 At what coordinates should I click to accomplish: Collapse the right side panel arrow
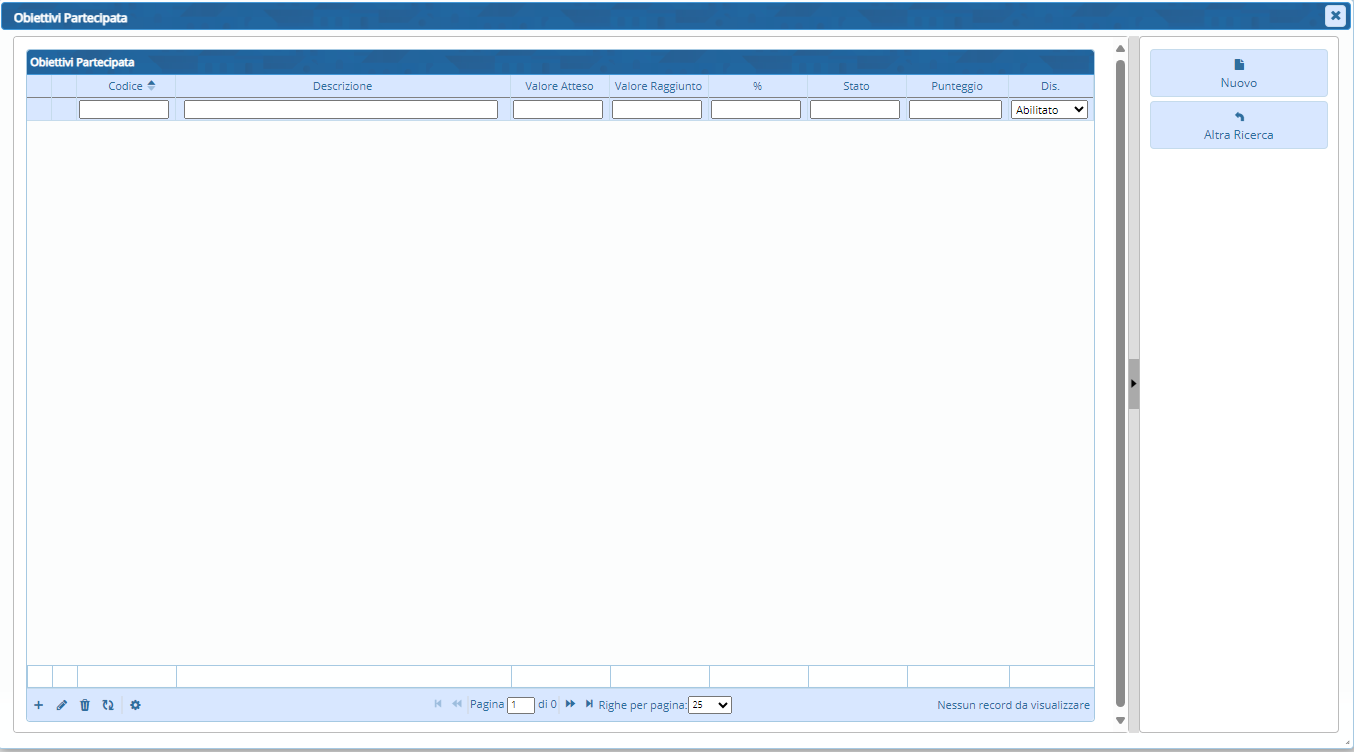click(1134, 383)
